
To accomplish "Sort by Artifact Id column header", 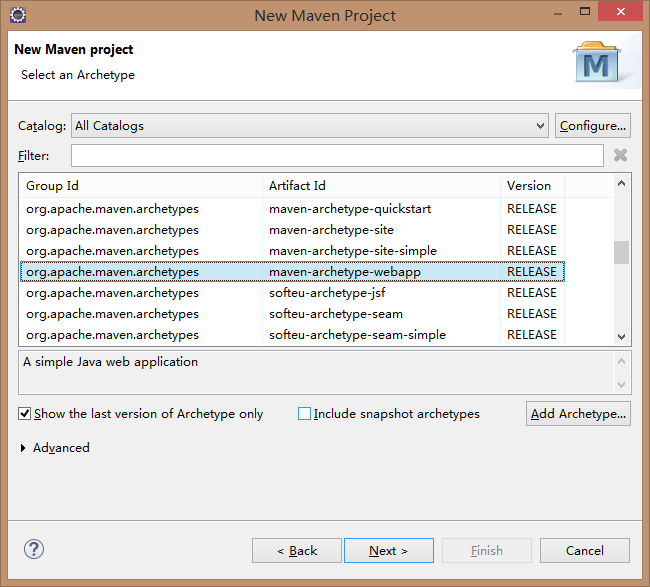I will pos(381,186).
